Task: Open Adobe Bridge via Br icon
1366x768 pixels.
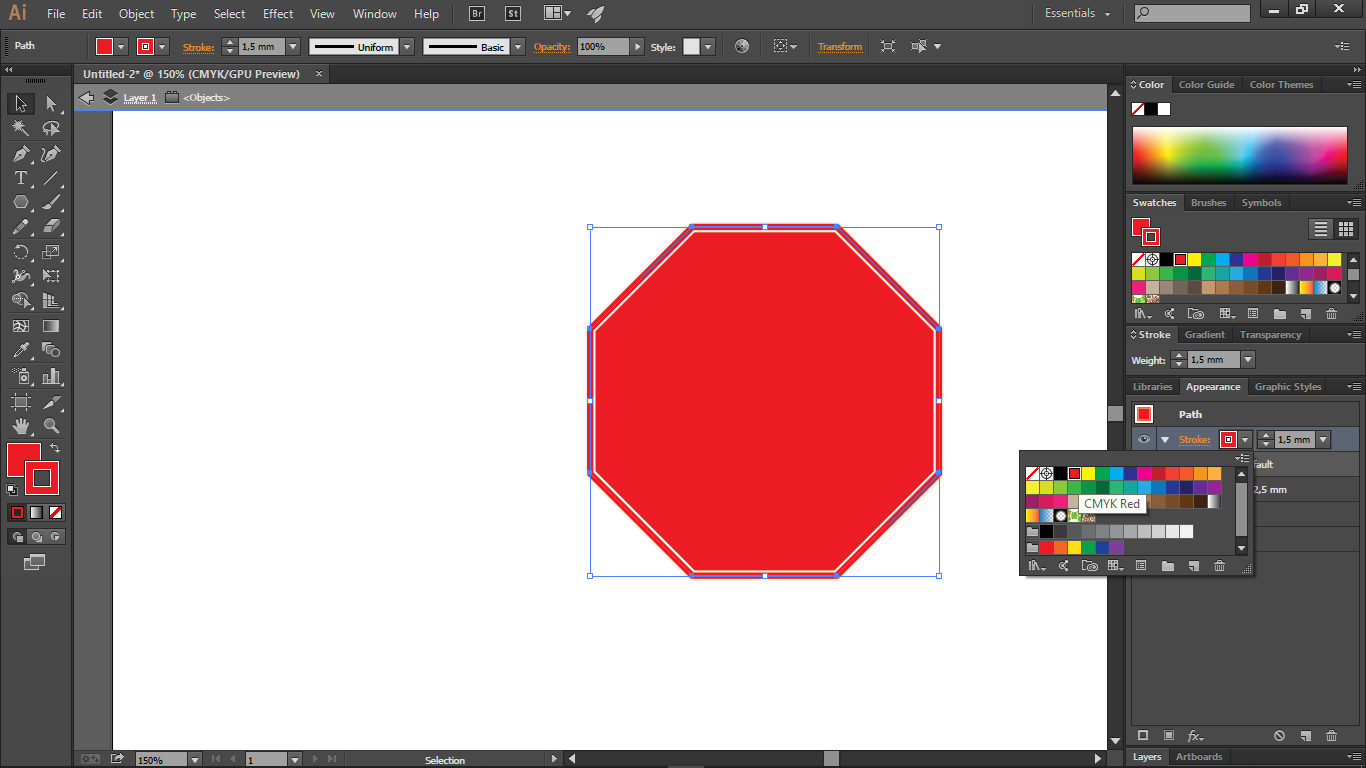Action: (x=477, y=13)
